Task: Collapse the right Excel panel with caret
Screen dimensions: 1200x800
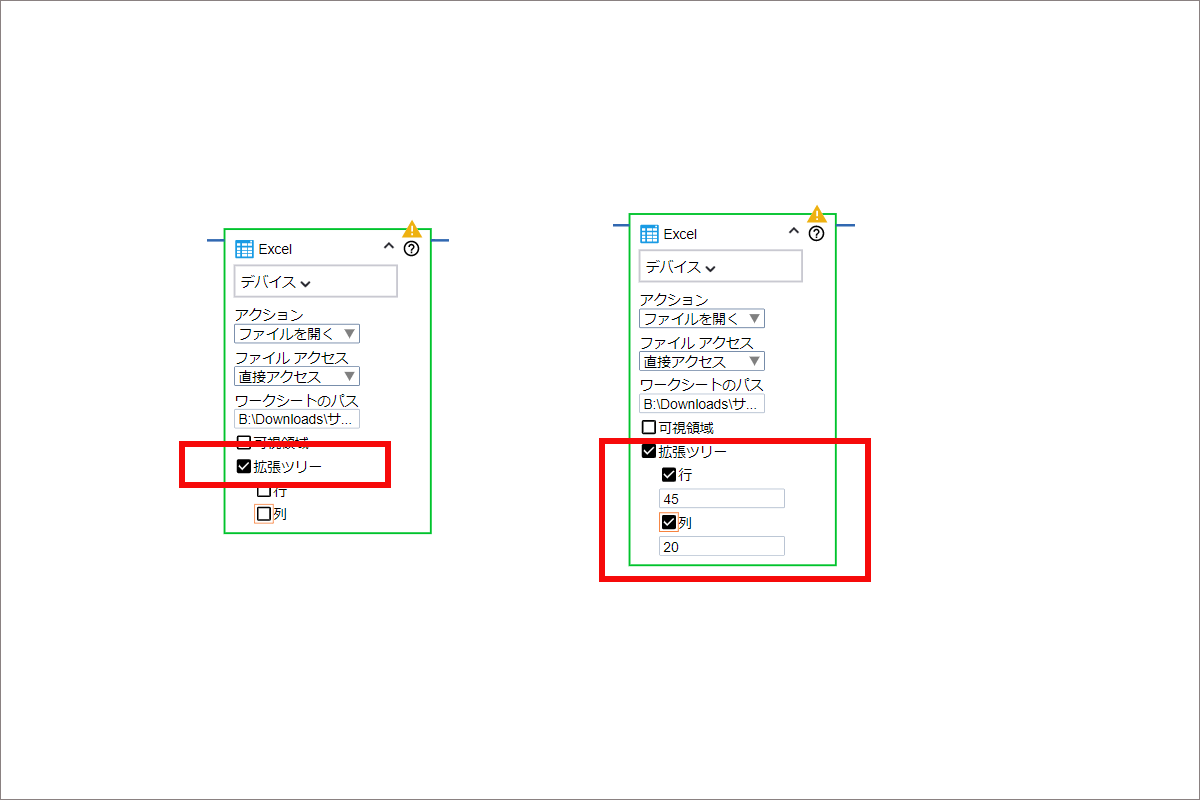Action: point(794,231)
